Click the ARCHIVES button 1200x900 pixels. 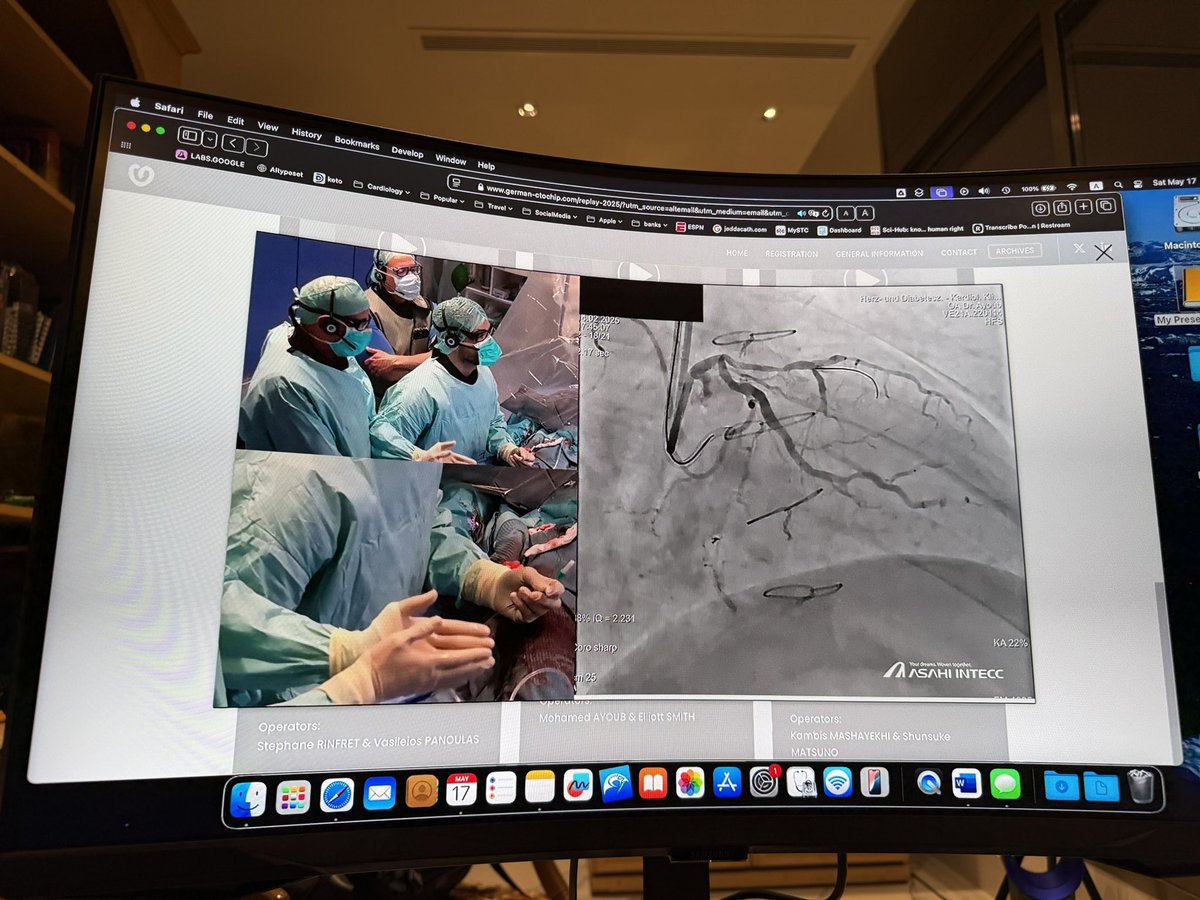tap(1014, 251)
